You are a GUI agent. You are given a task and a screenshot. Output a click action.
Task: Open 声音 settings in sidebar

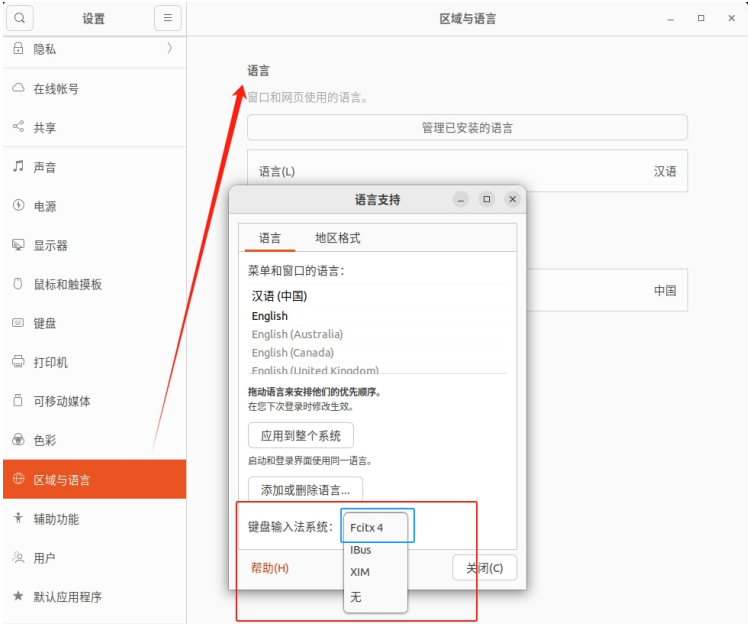[x=94, y=167]
